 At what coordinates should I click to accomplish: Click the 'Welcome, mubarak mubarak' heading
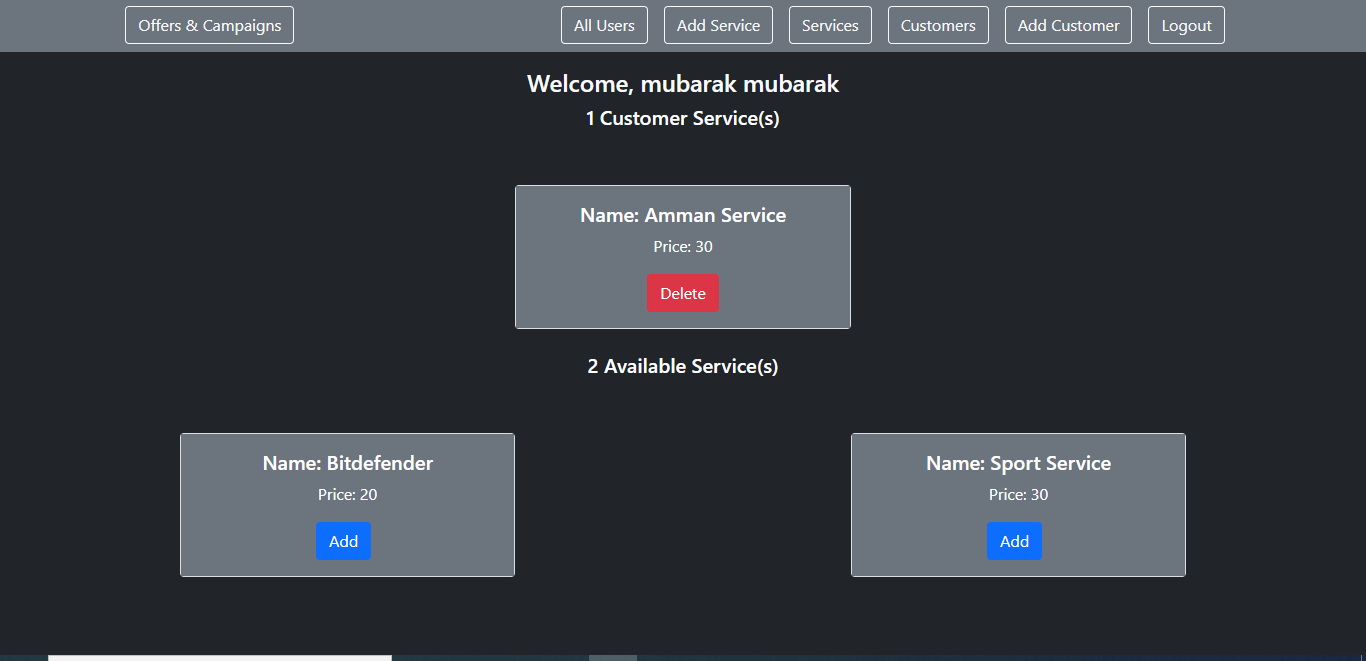tap(683, 84)
